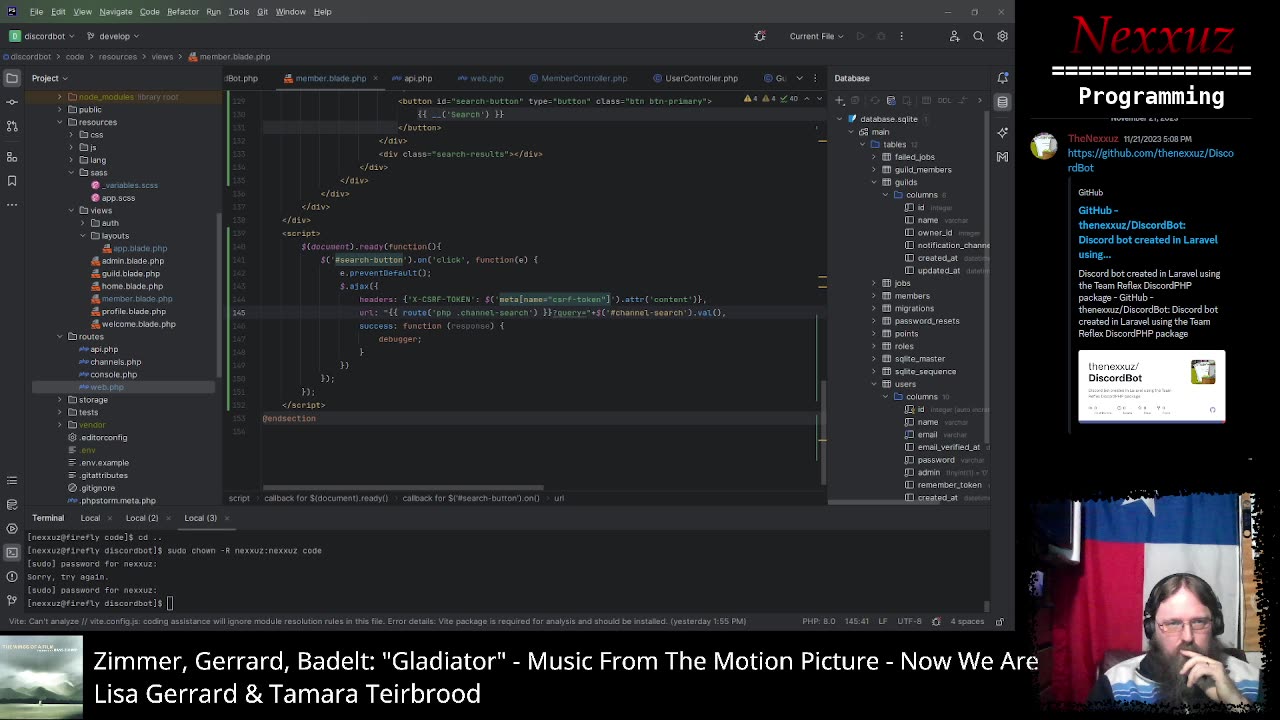Screen dimensions: 1280x720
Task: Open the Refactor menu
Action: point(183,12)
